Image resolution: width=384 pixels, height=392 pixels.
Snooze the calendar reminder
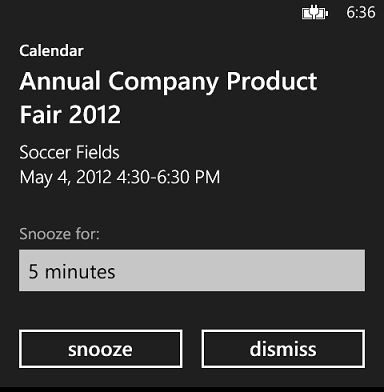(x=101, y=349)
